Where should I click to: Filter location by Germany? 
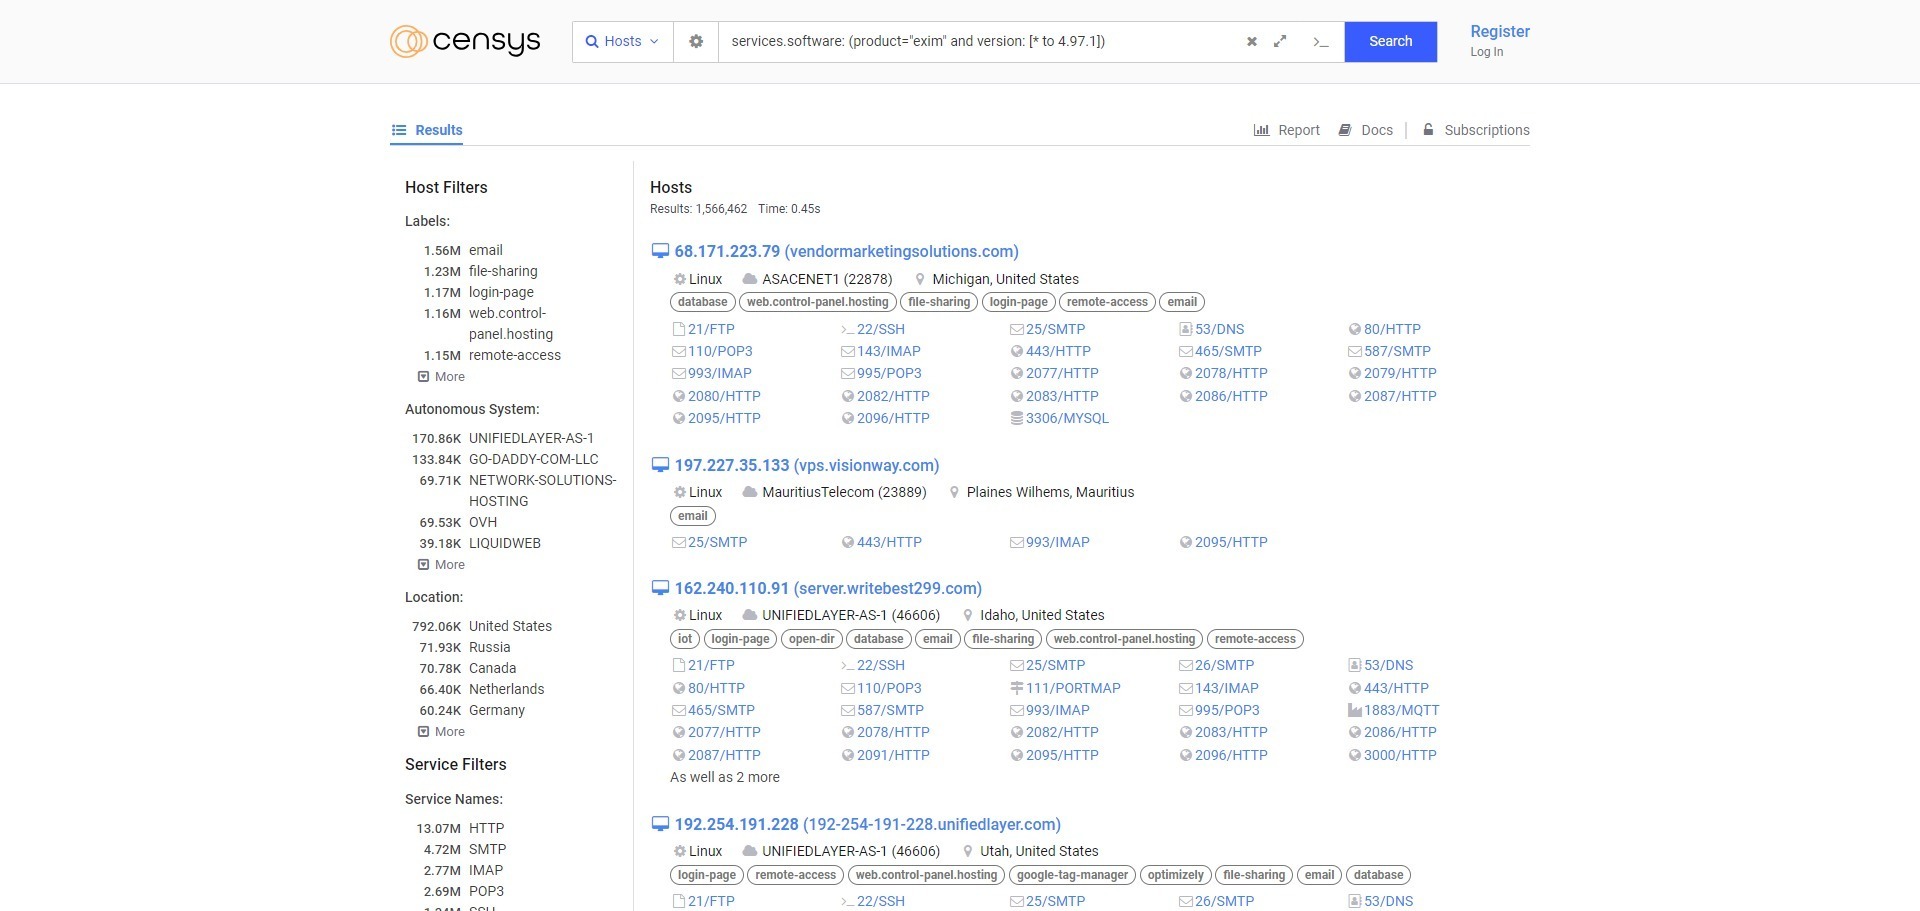click(x=496, y=710)
